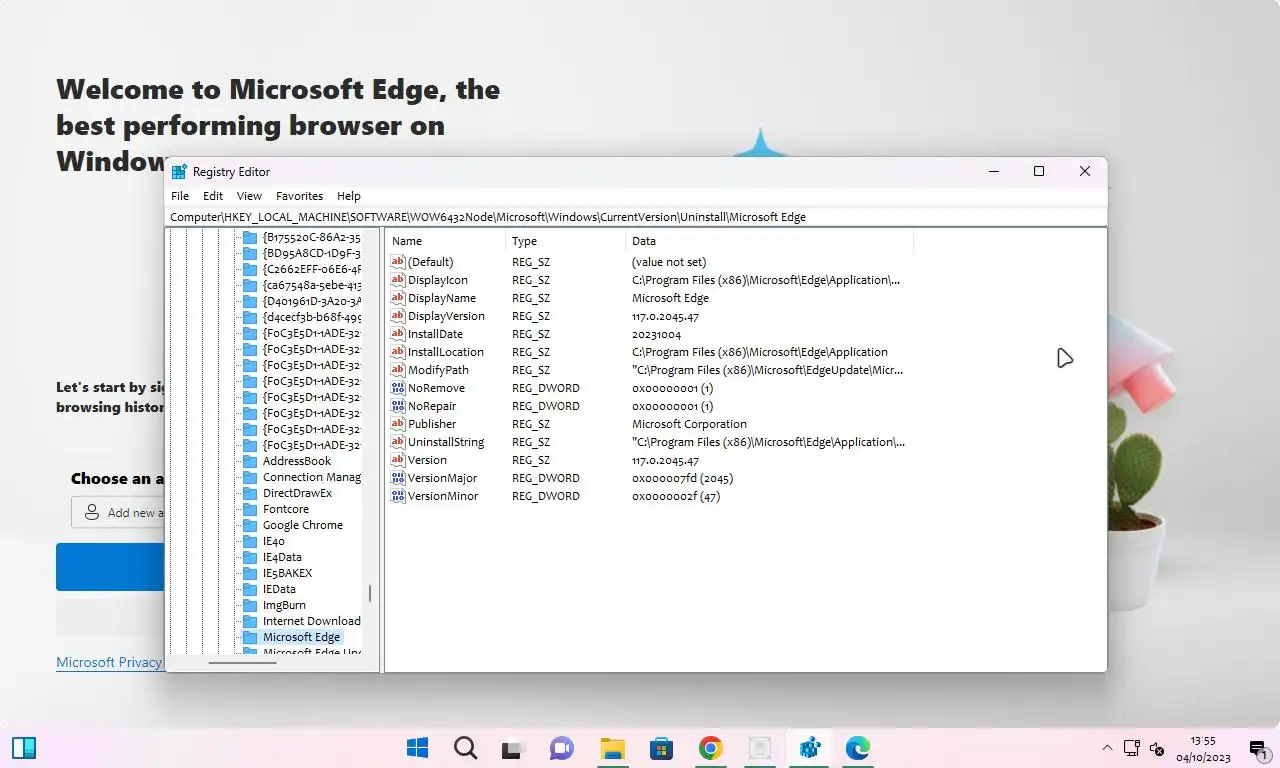Viewport: 1280px width, 768px height.
Task: Select the DisplayVersion string value icon
Action: pos(398,316)
